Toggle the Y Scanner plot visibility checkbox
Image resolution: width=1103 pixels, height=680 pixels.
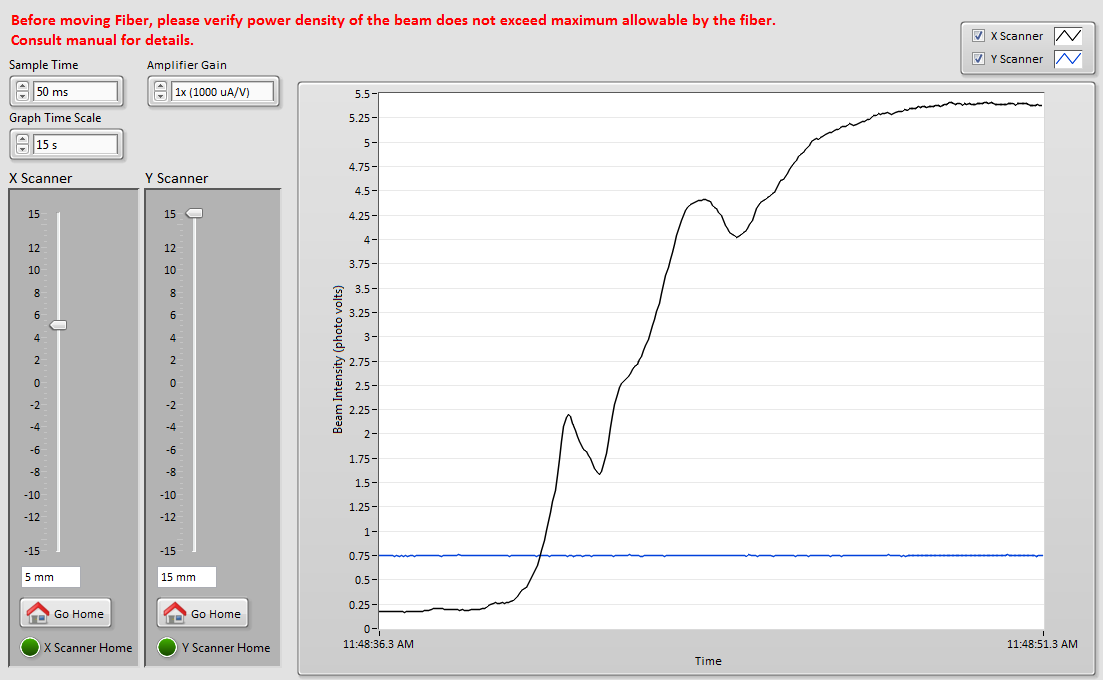point(978,59)
